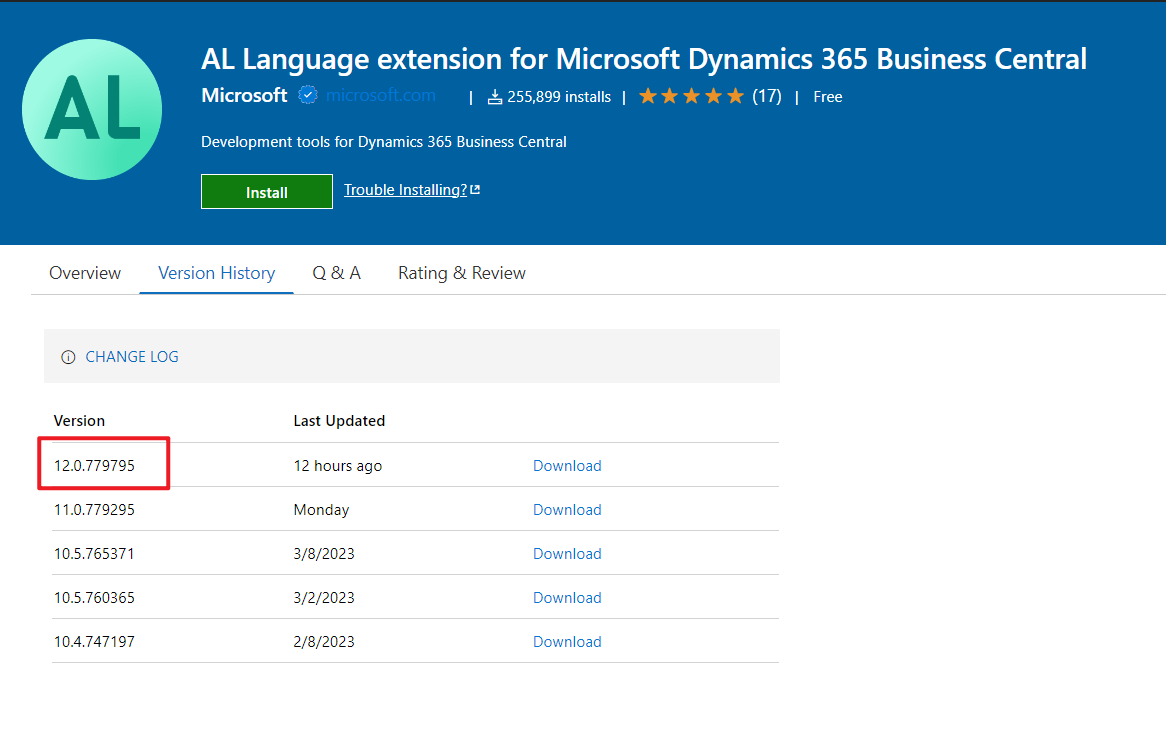This screenshot has height=738, width=1166.
Task: Click the Free price label
Action: tap(828, 97)
